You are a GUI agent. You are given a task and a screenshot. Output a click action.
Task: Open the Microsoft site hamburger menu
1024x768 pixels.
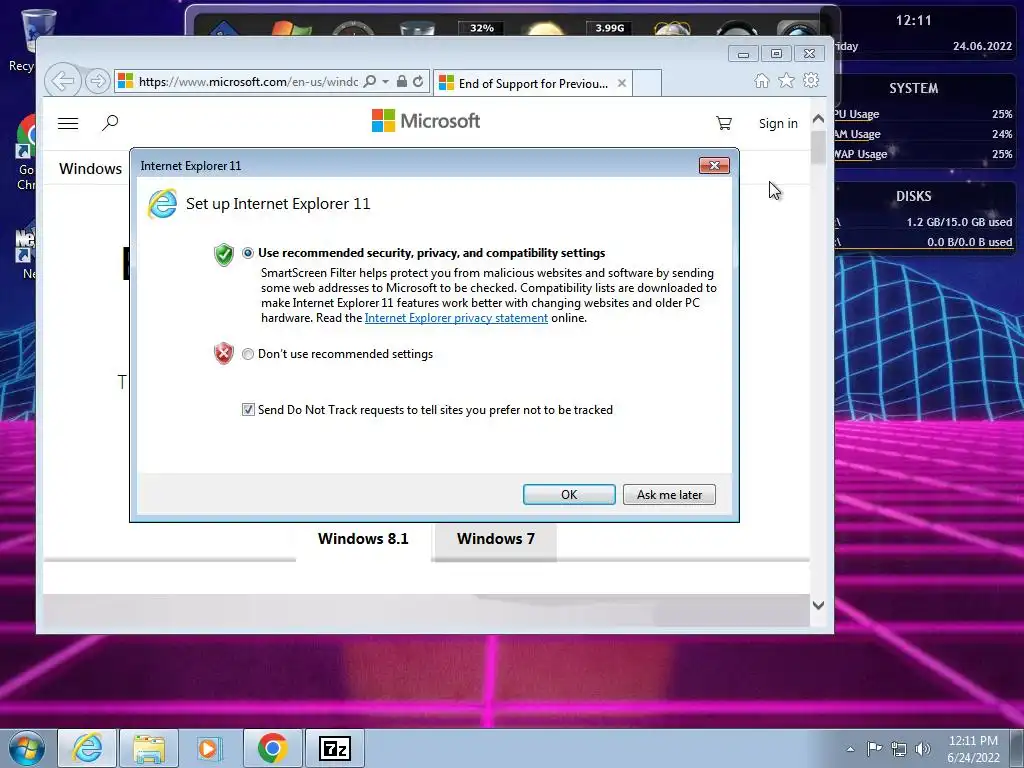click(x=68, y=123)
